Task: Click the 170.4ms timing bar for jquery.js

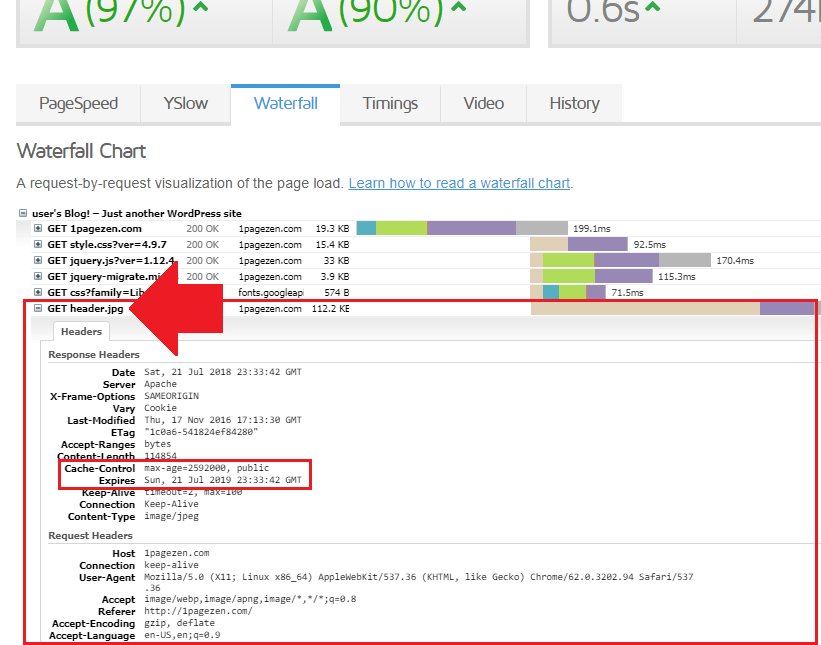Action: [620, 260]
